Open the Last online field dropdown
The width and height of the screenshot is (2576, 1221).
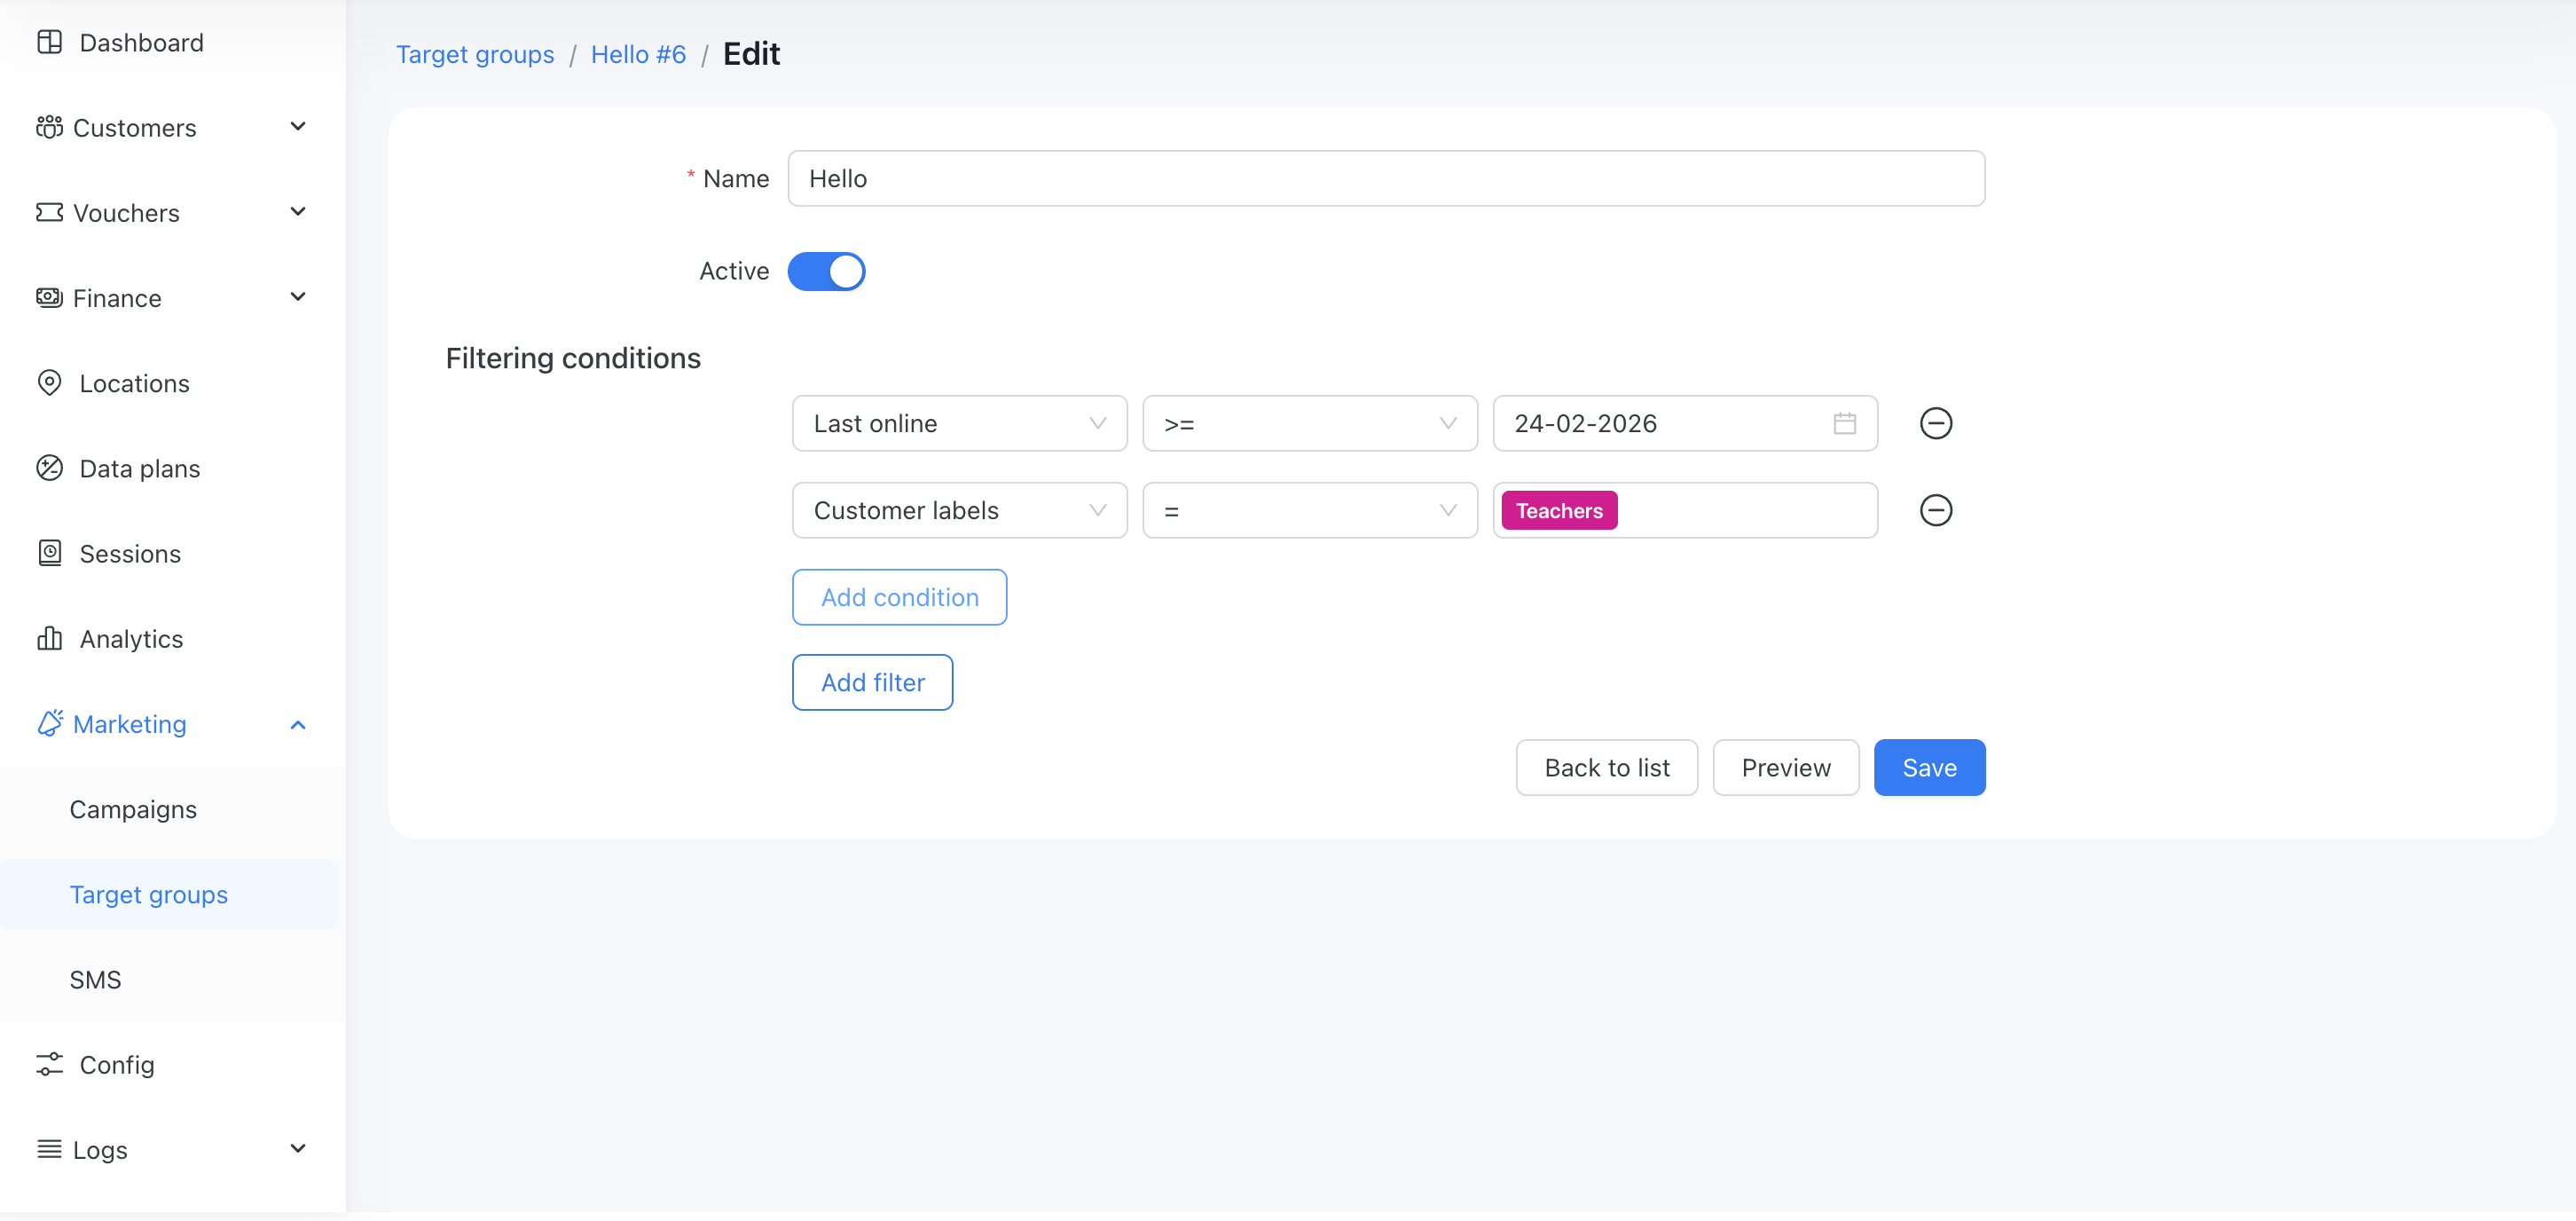959,423
